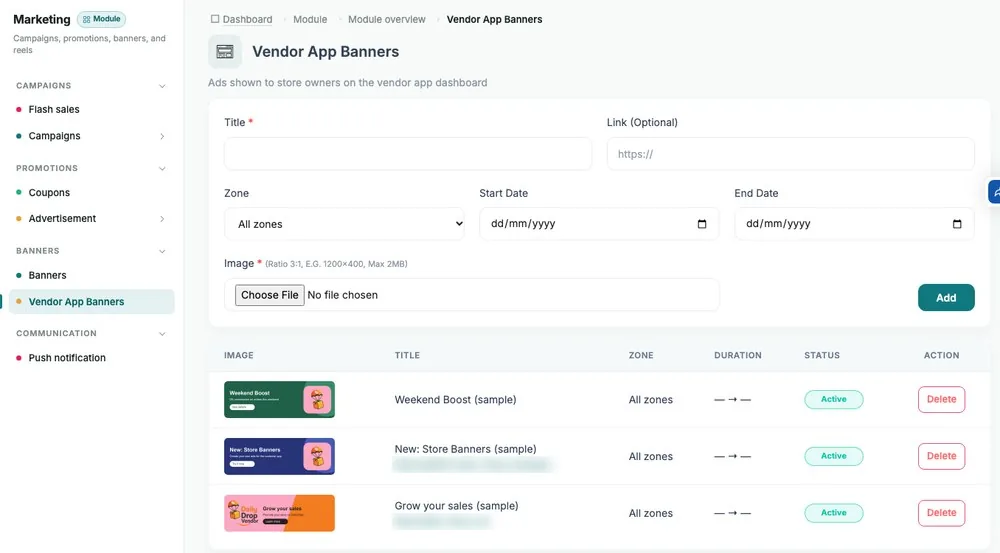Image resolution: width=1000 pixels, height=553 pixels.
Task: Click the Dashboard breadcrumb icon
Action: [x=215, y=19]
